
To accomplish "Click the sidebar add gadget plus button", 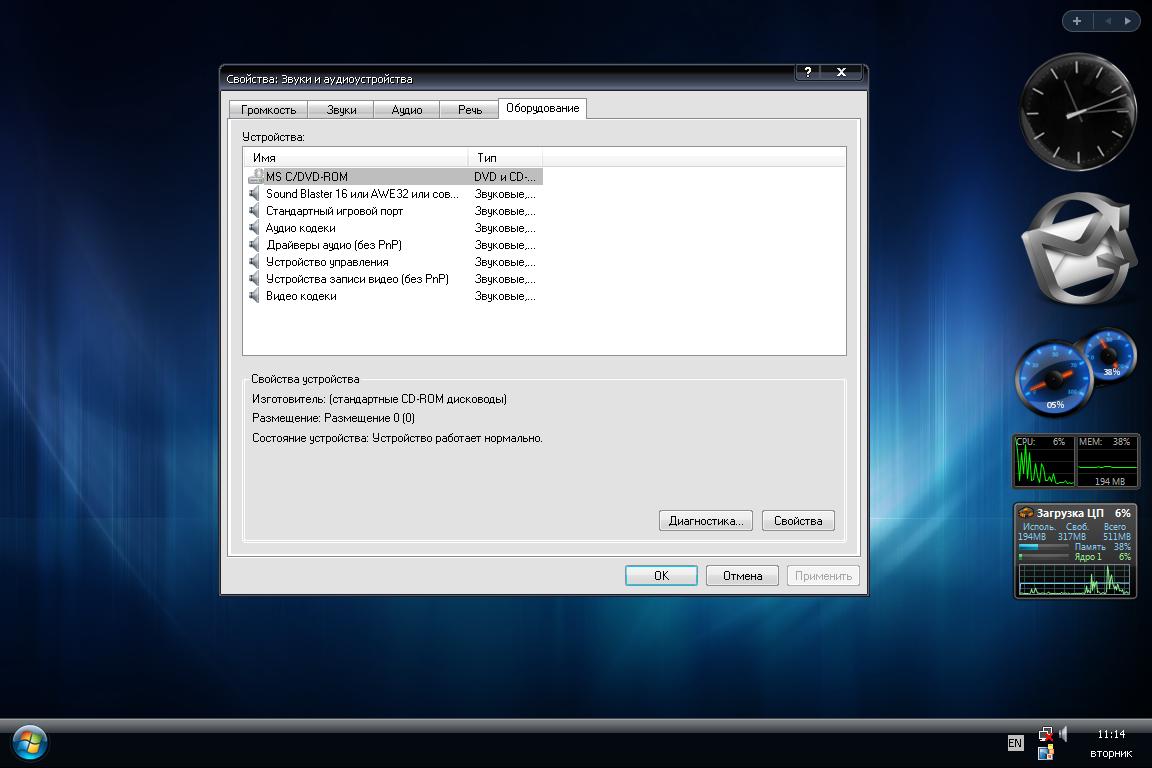I will pyautogui.click(x=1077, y=20).
